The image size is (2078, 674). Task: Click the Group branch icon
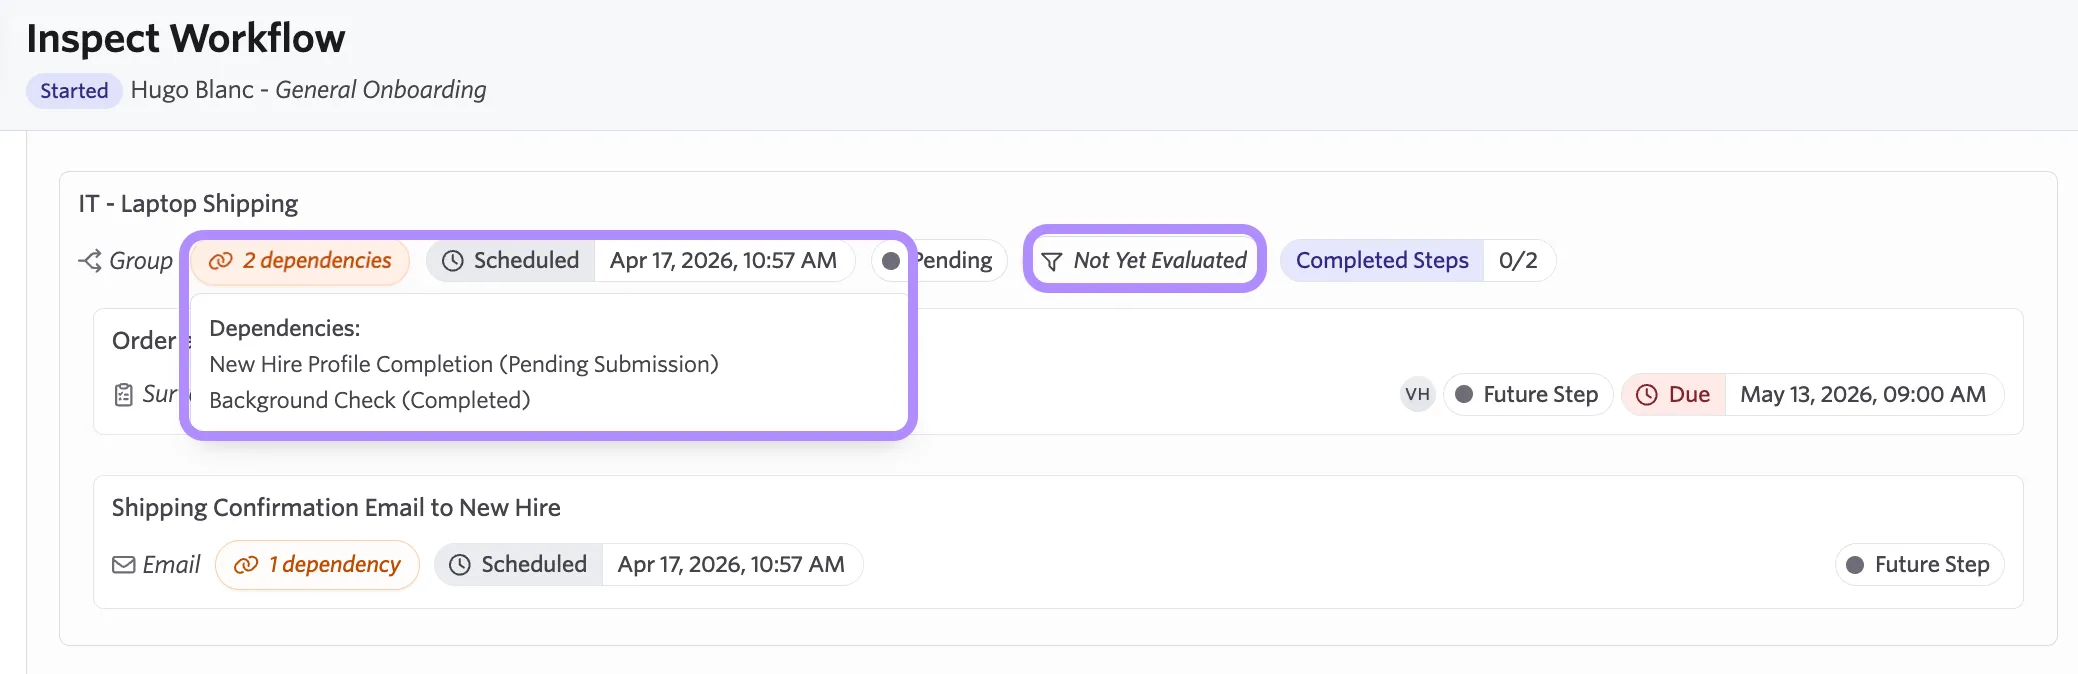pos(90,261)
